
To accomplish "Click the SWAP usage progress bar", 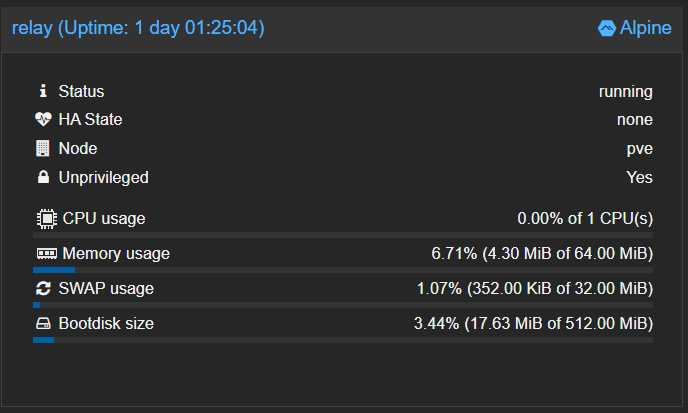I will click(343, 305).
